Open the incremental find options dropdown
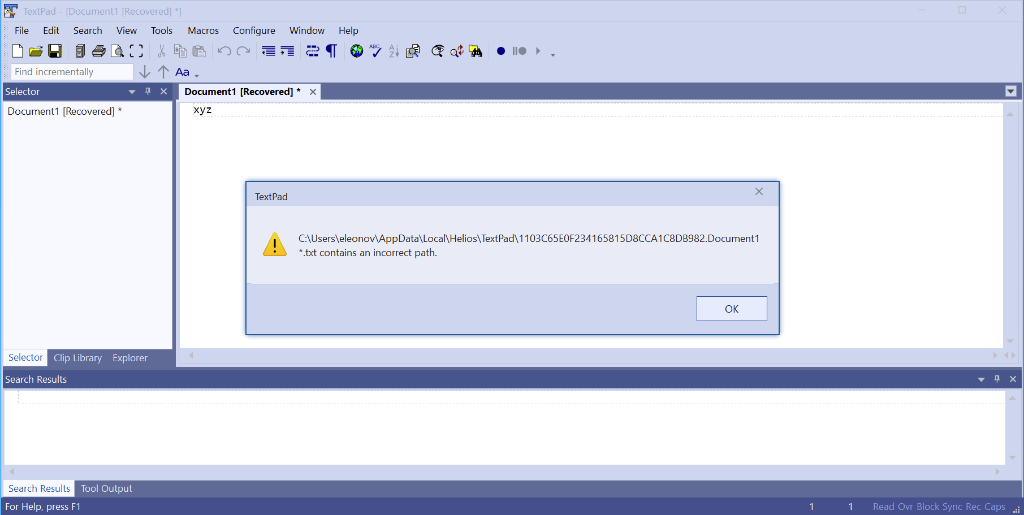This screenshot has height=515, width=1024. click(x=197, y=76)
